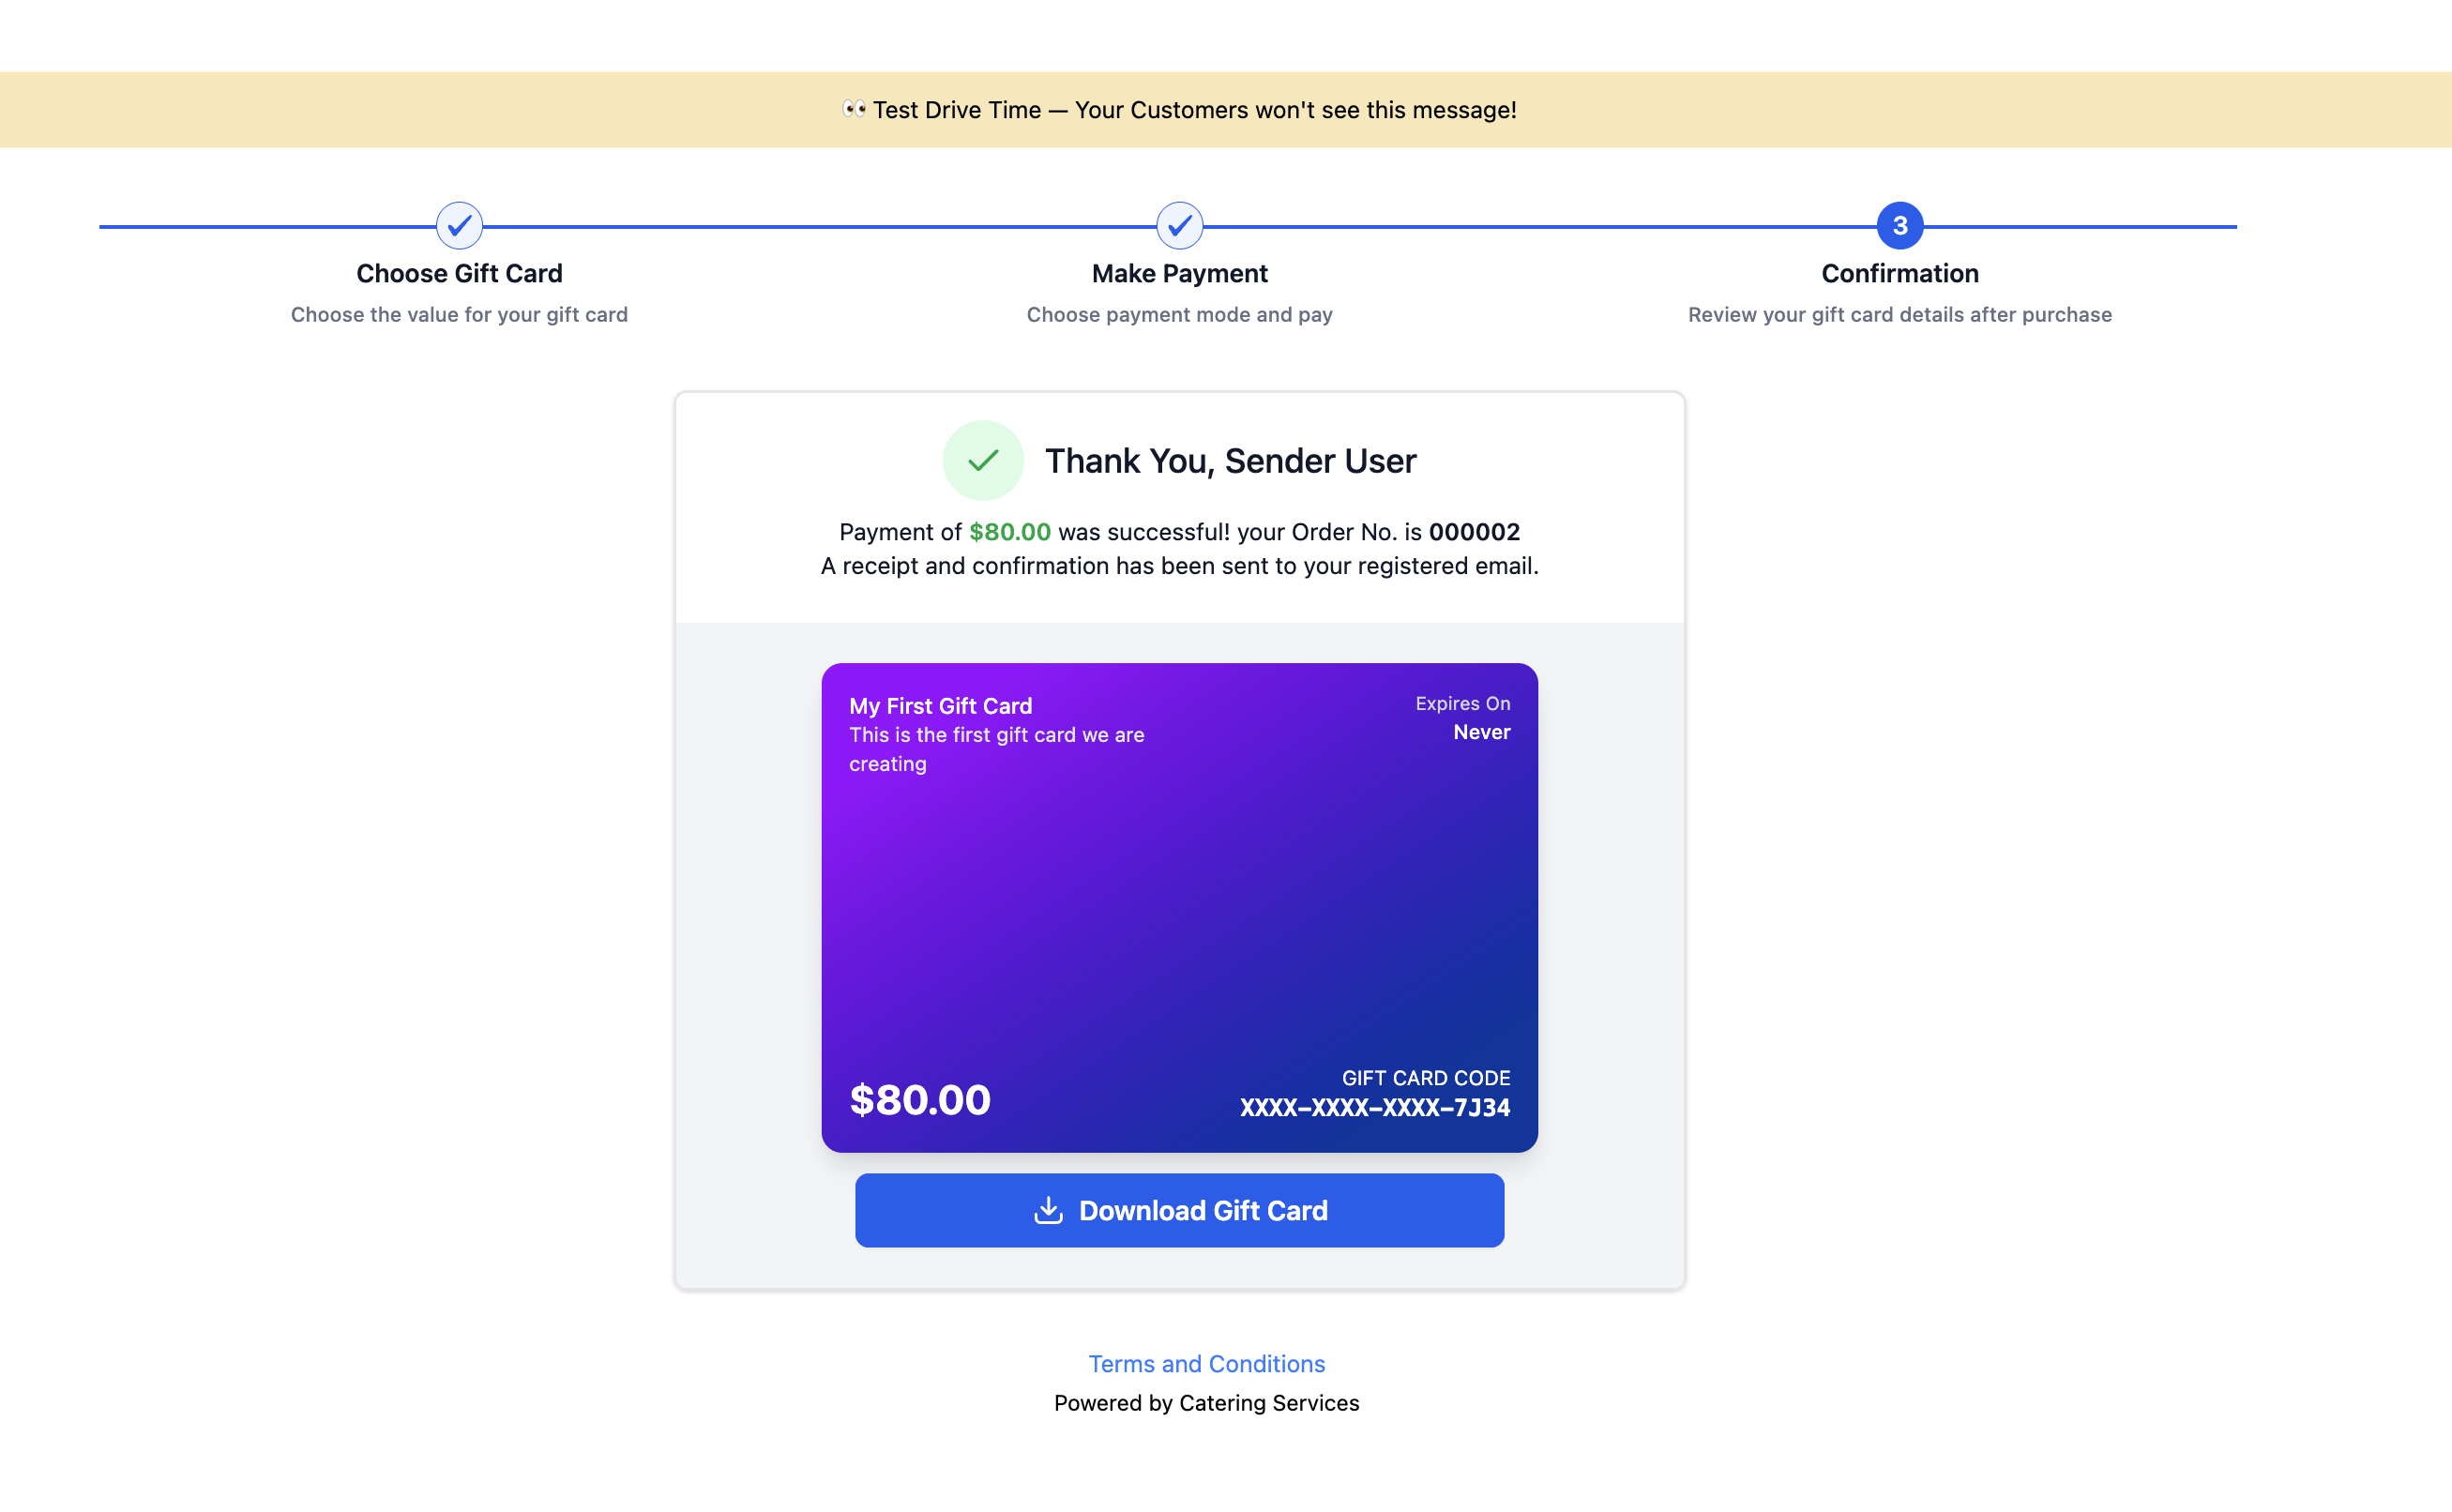Click the gift card code ending 7J34
The height and width of the screenshot is (1512, 2452).
pyautogui.click(x=1375, y=1107)
